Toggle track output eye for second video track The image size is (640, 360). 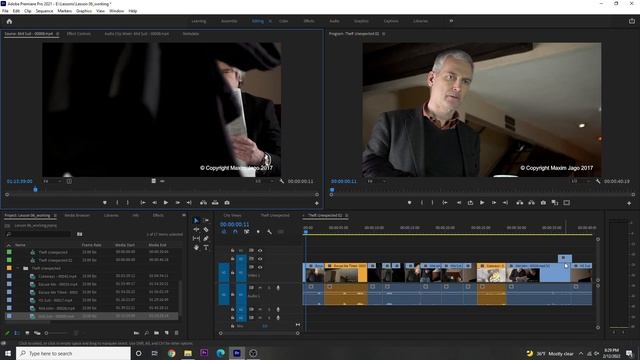coord(260,259)
